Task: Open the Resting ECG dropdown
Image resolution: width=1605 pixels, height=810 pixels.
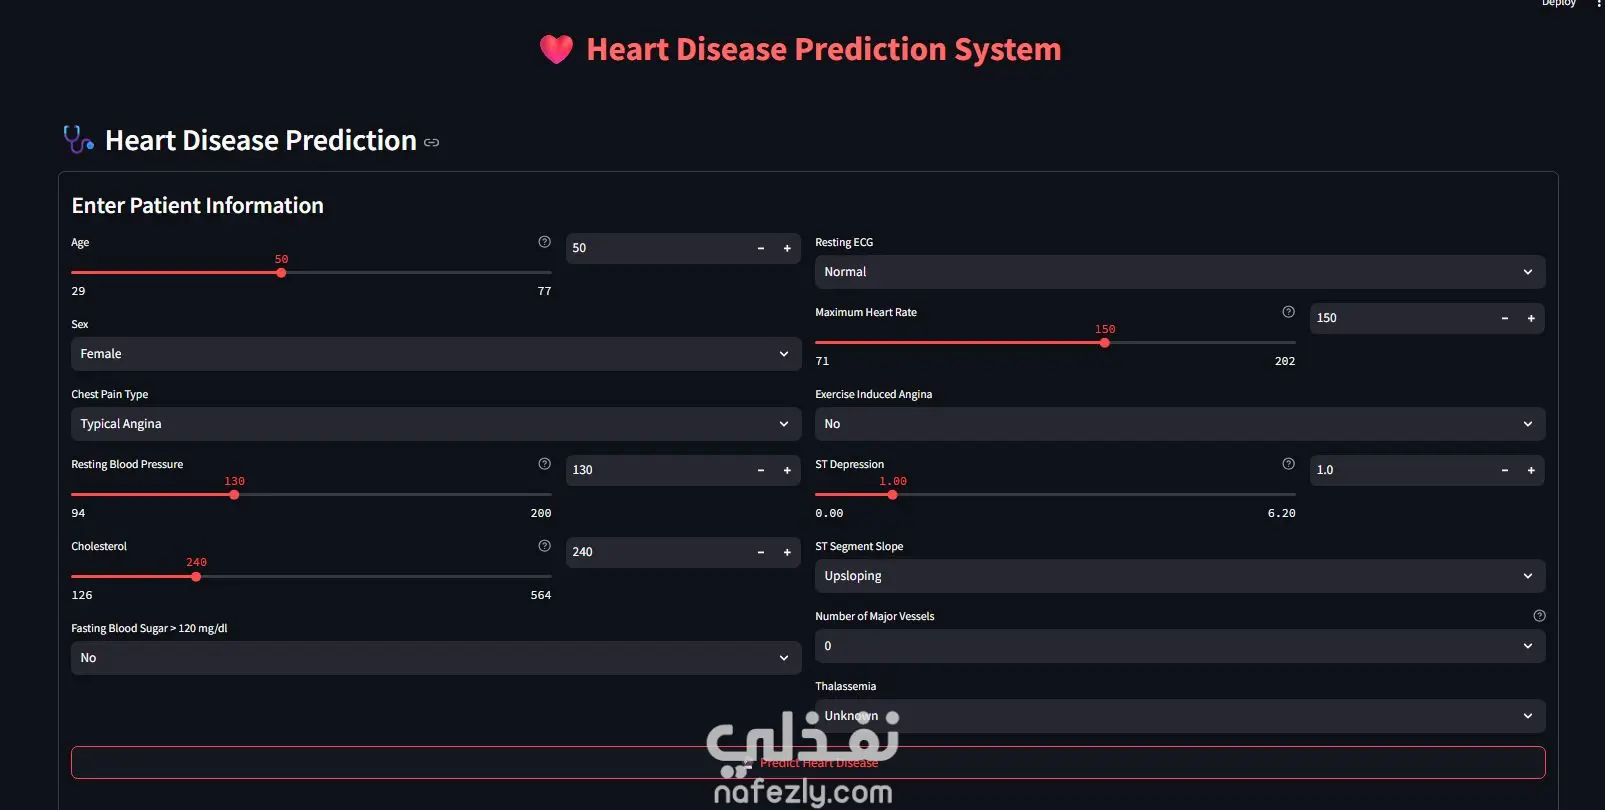Action: pos(1180,272)
